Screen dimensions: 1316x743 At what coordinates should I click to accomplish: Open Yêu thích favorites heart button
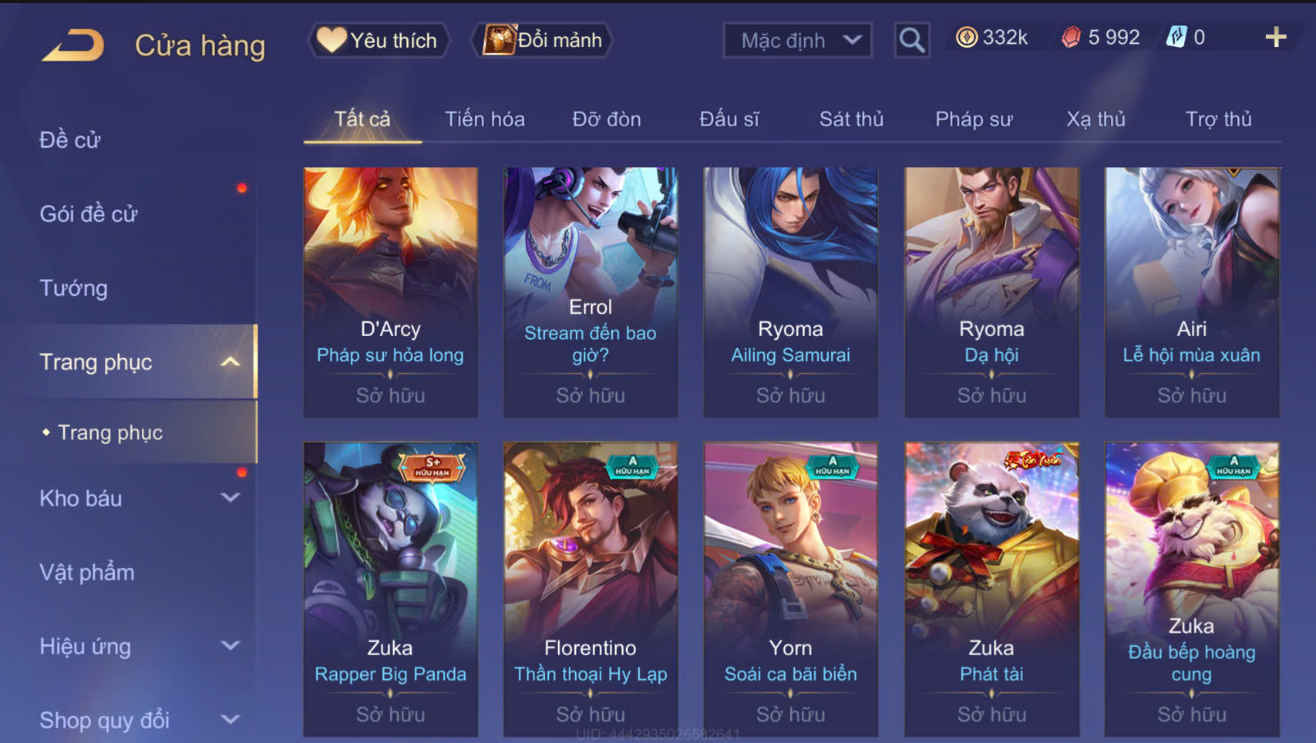click(377, 40)
